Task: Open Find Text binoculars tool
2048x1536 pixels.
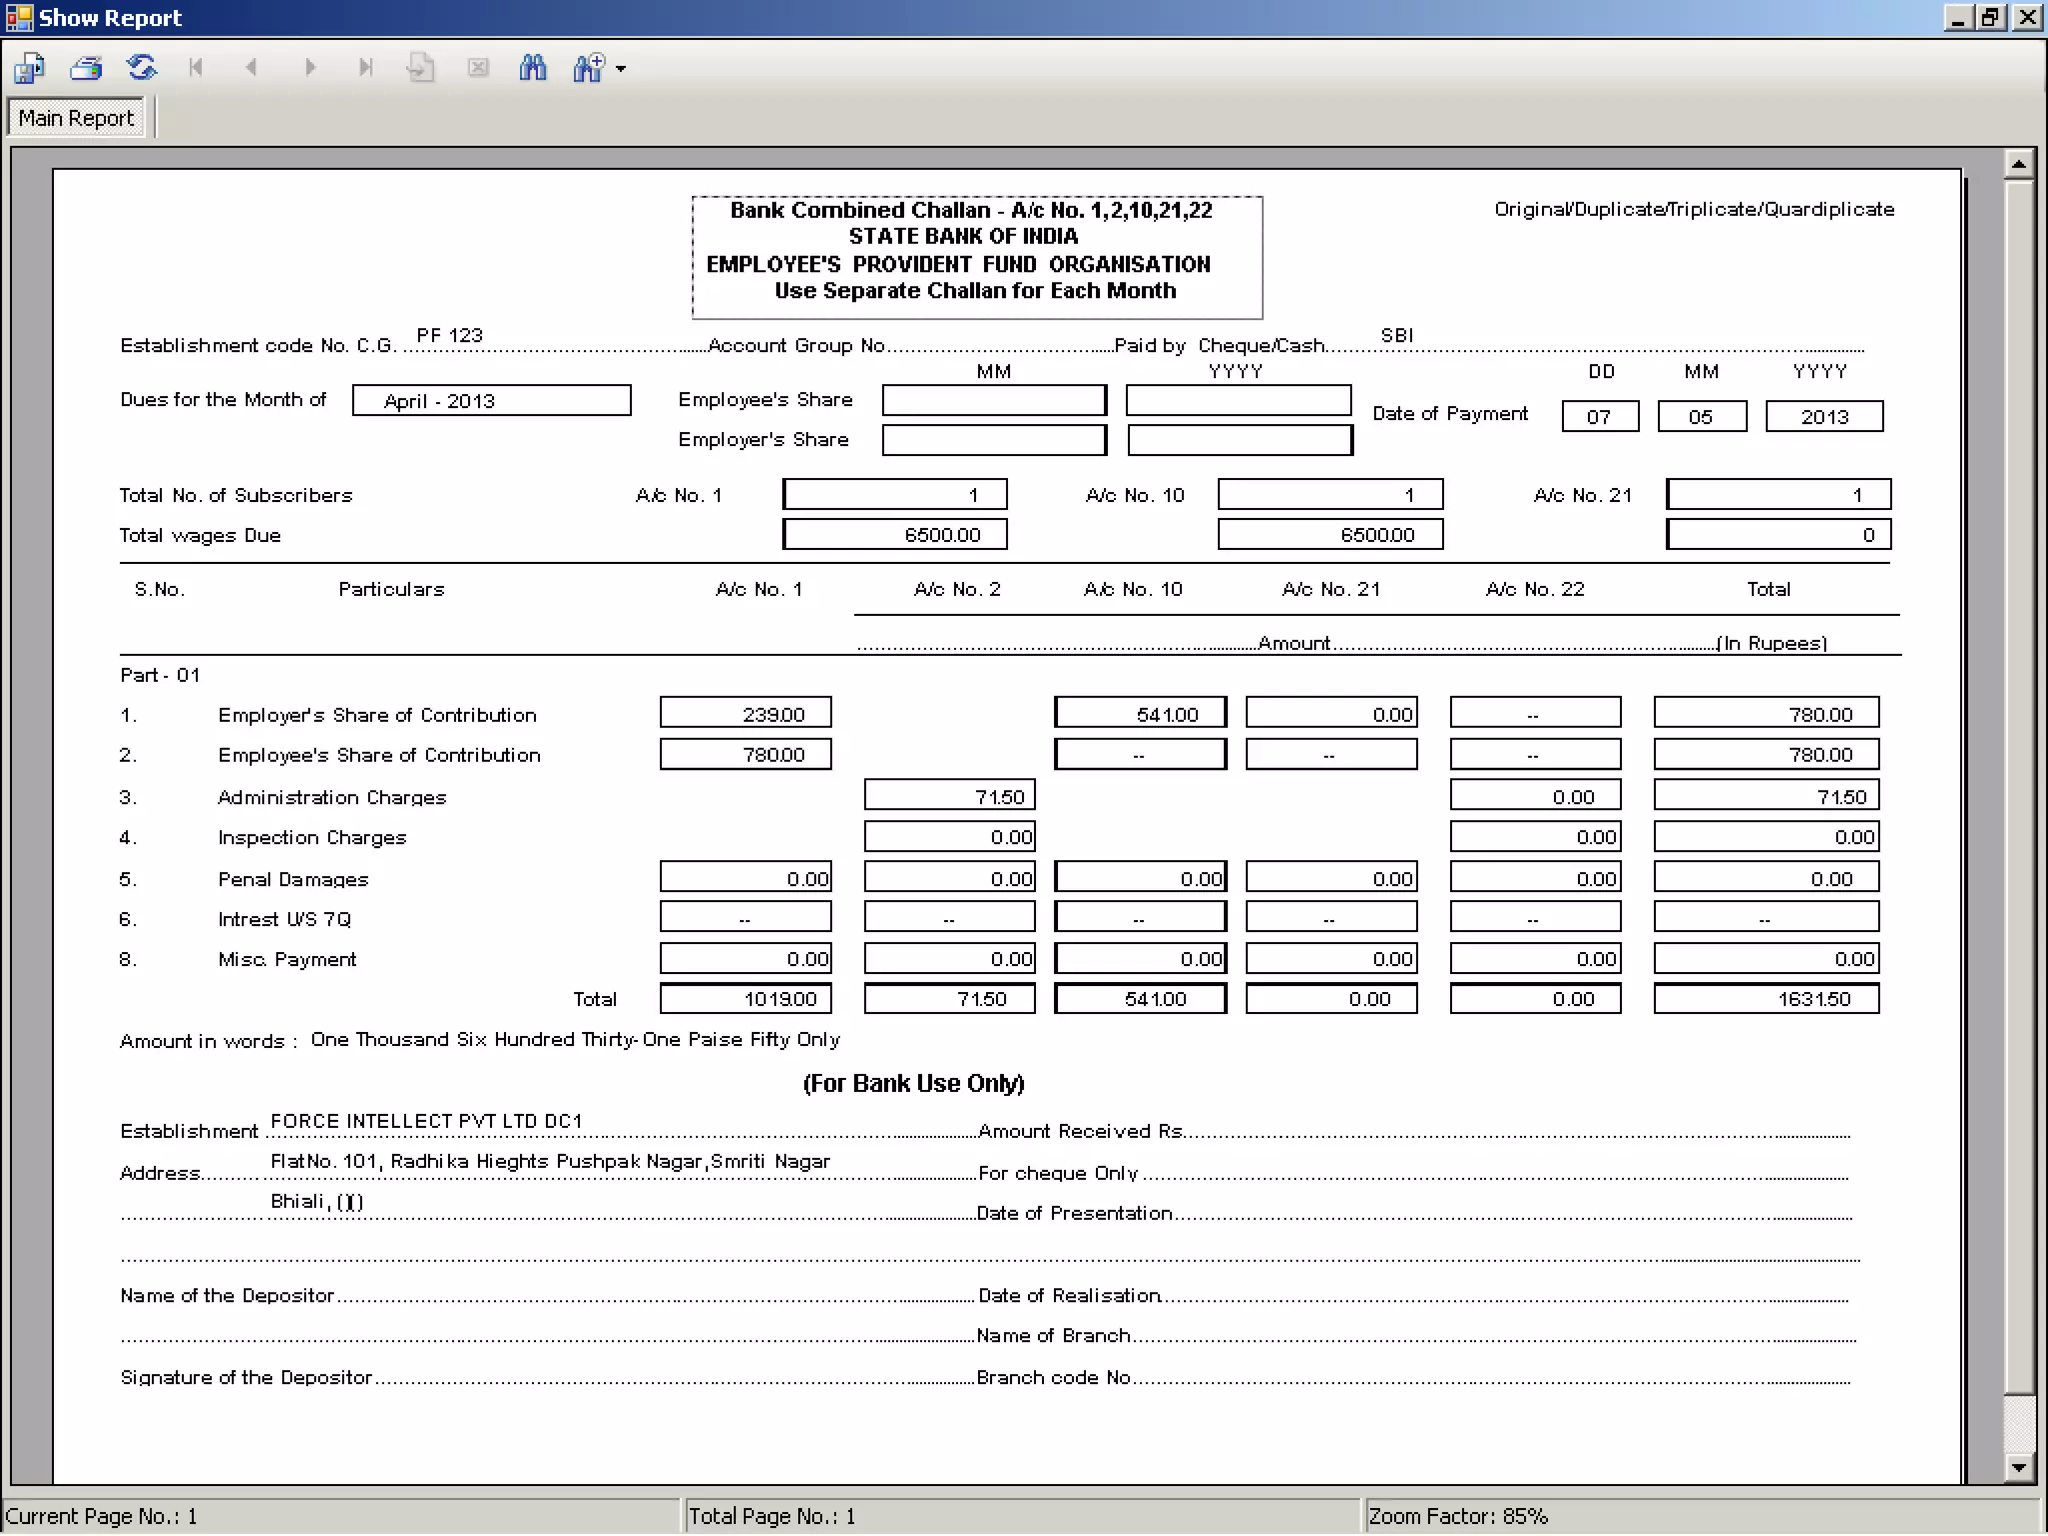Action: pyautogui.click(x=533, y=68)
